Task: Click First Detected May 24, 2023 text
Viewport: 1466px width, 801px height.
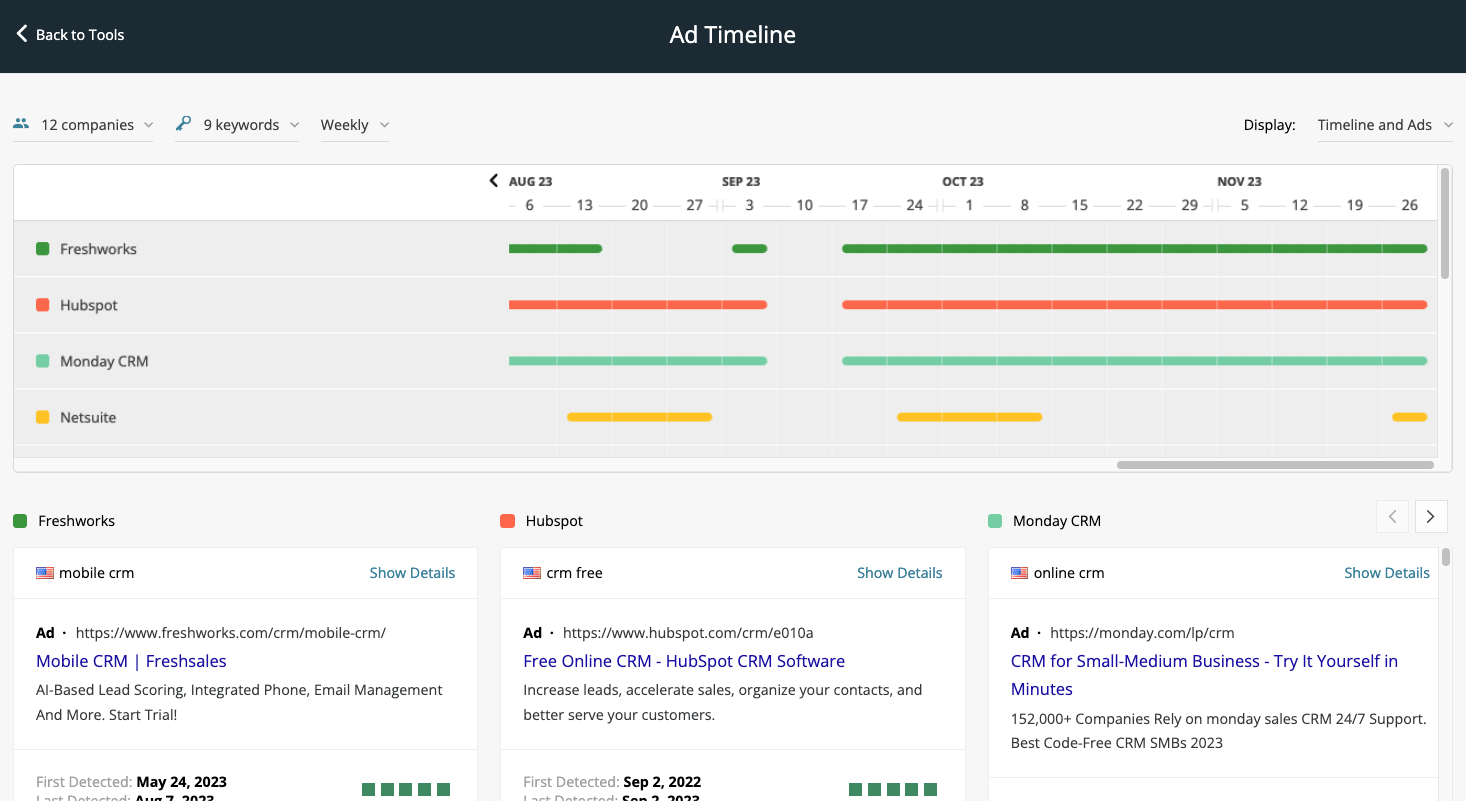Action: (131, 782)
